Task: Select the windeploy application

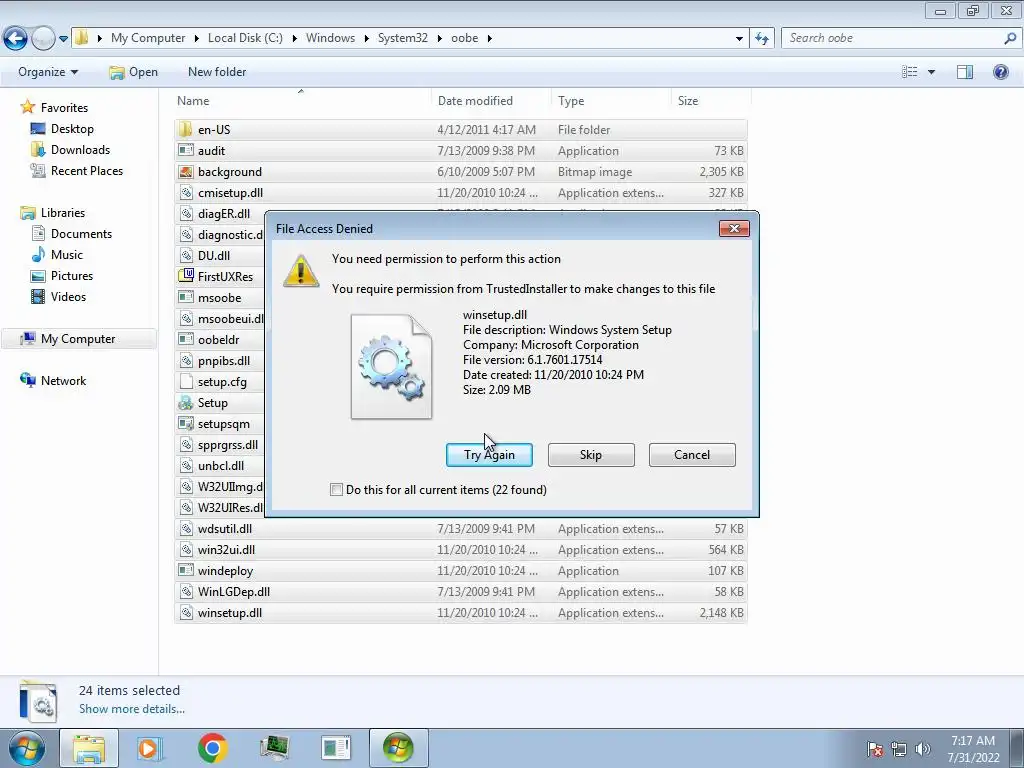Action: 460,570
